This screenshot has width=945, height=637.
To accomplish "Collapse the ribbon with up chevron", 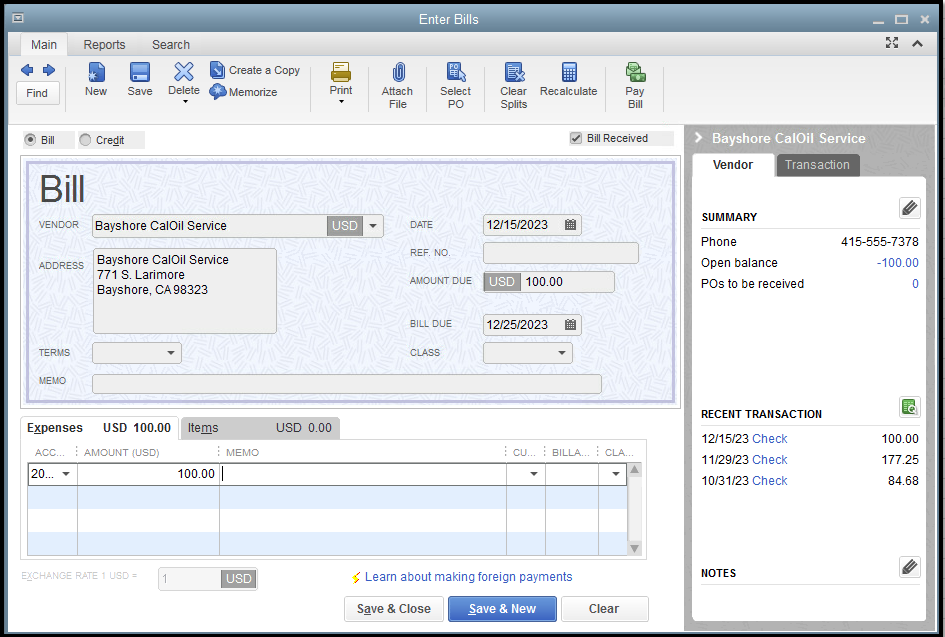I will 917,43.
